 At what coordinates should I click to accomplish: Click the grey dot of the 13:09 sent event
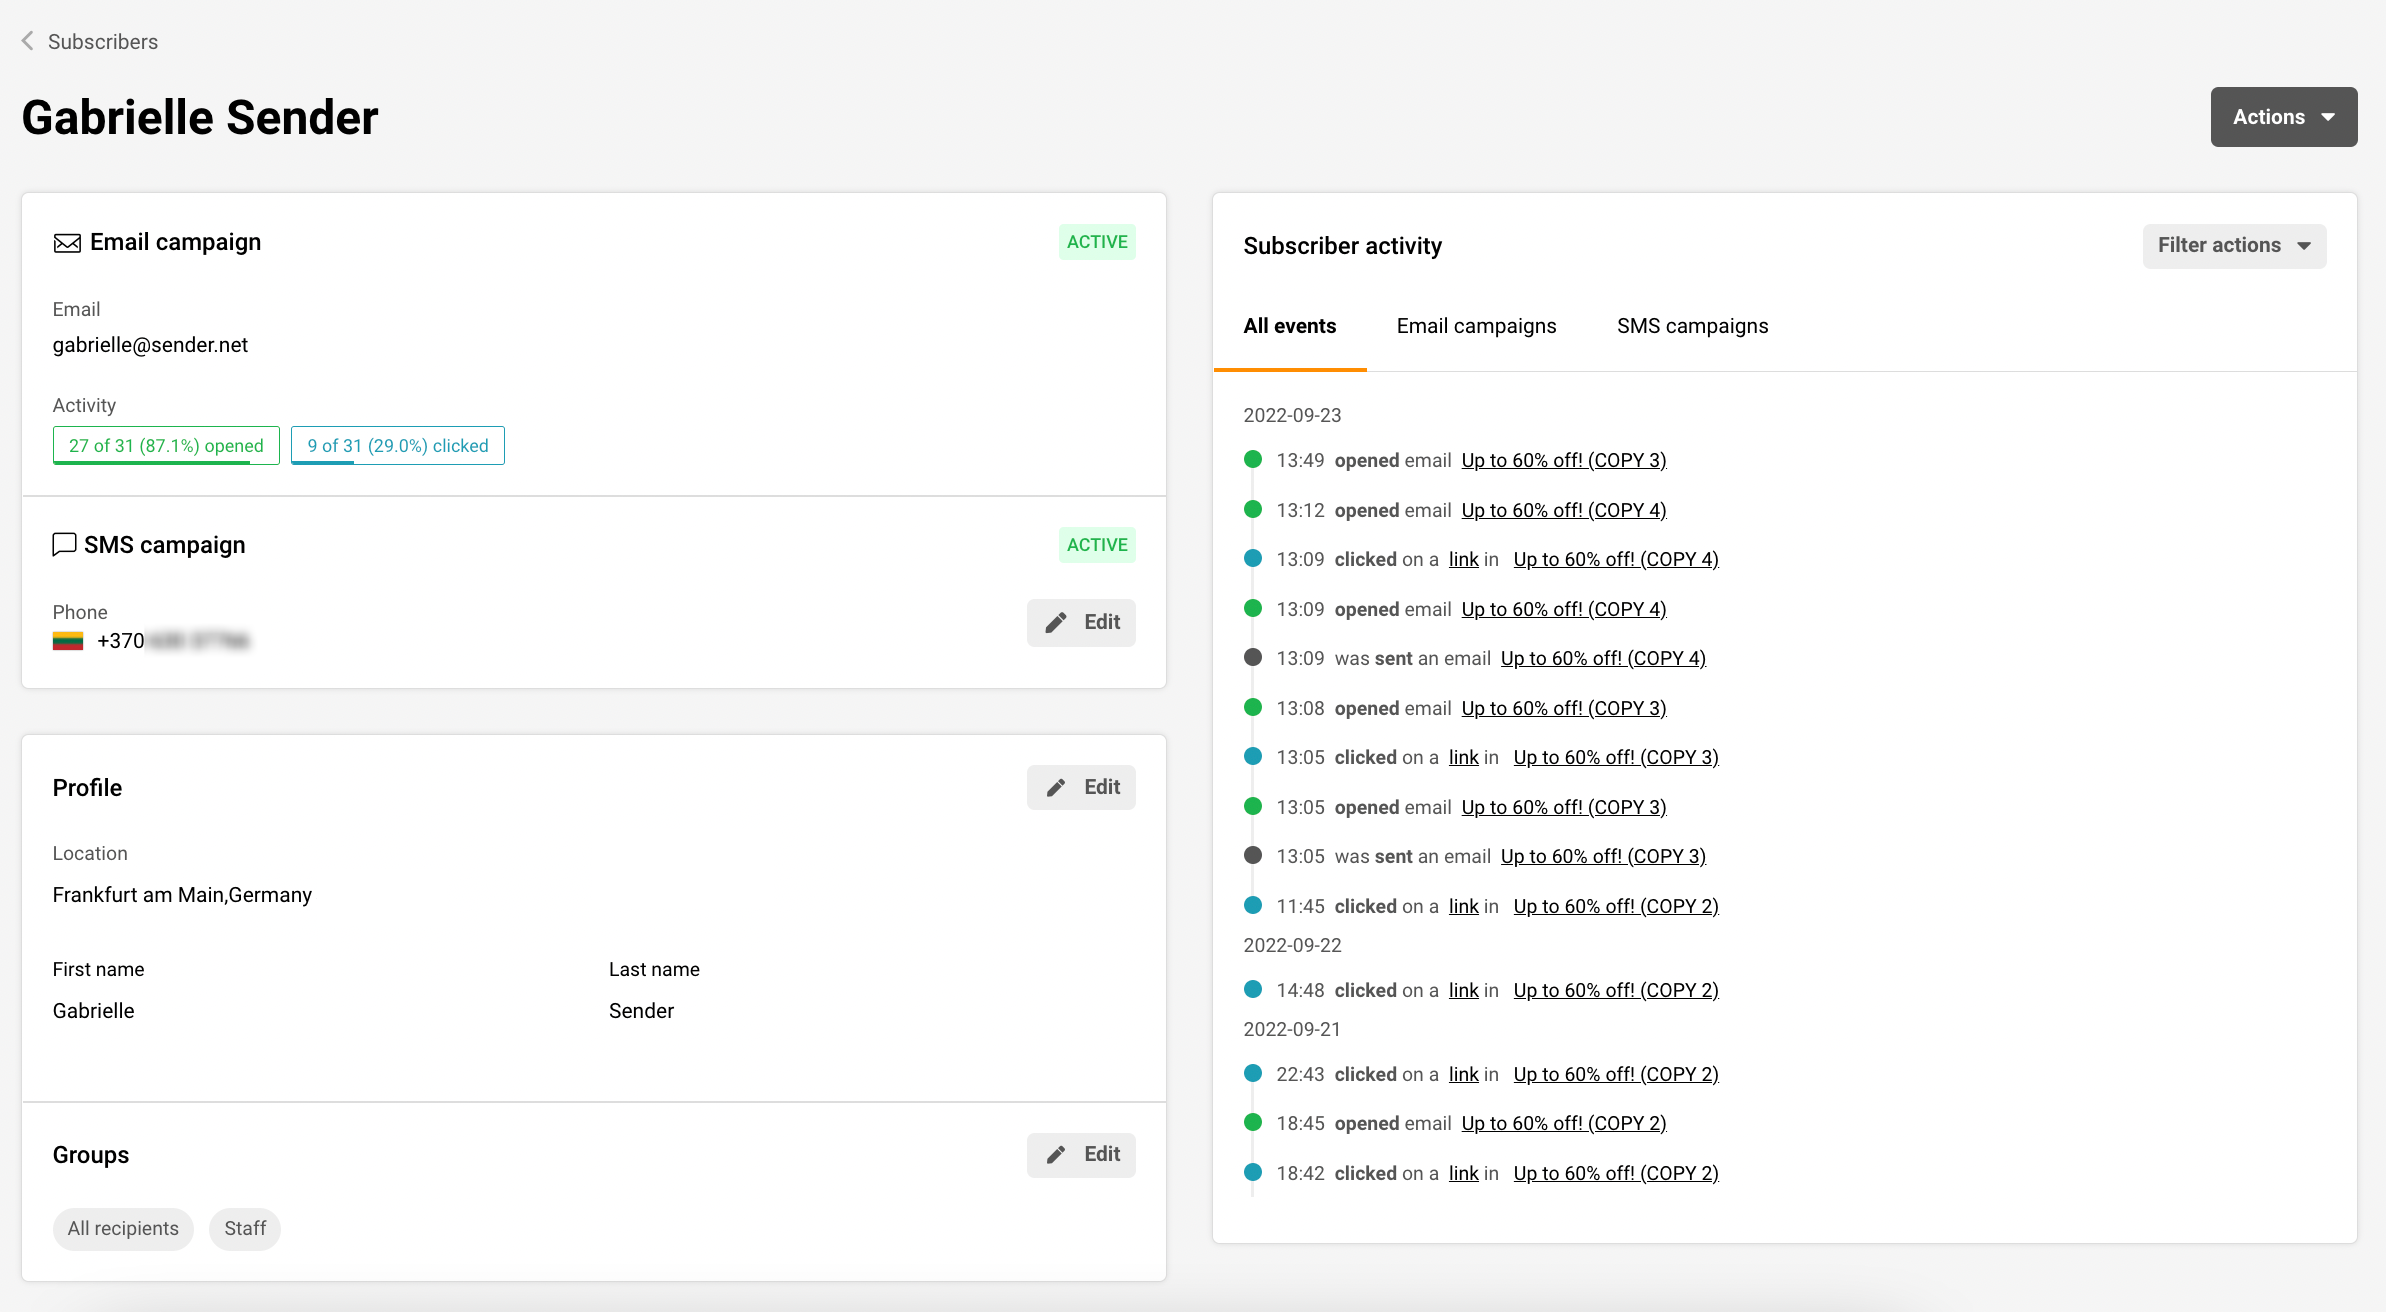pyautogui.click(x=1252, y=657)
